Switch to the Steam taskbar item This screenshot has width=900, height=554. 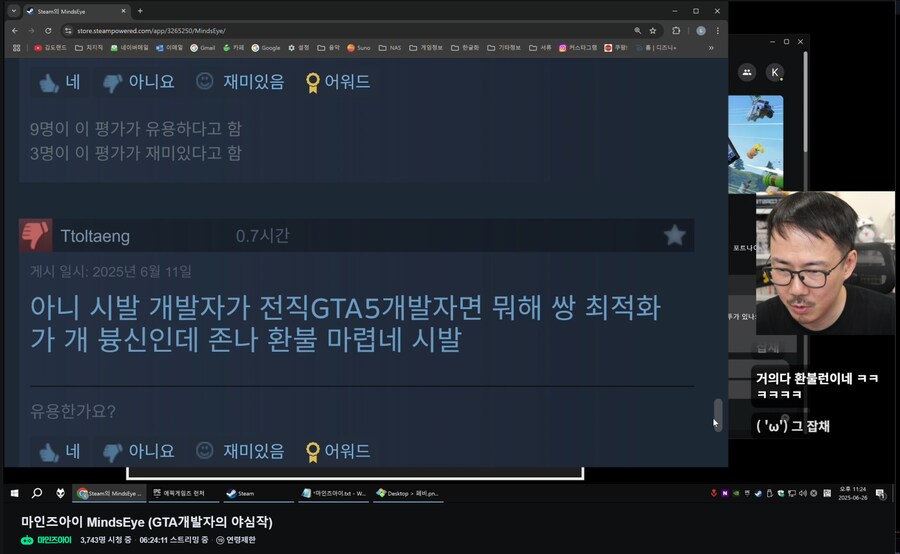coord(258,493)
